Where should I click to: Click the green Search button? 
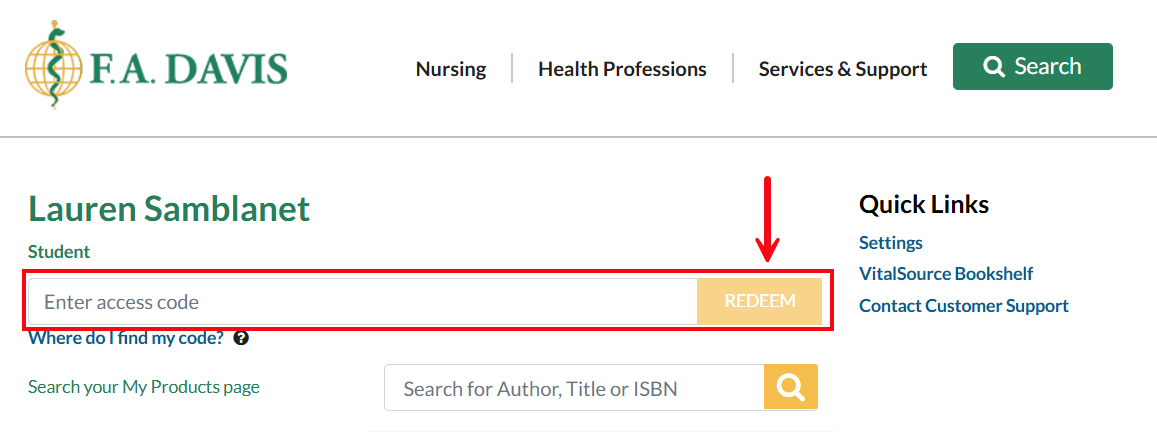coord(1032,67)
